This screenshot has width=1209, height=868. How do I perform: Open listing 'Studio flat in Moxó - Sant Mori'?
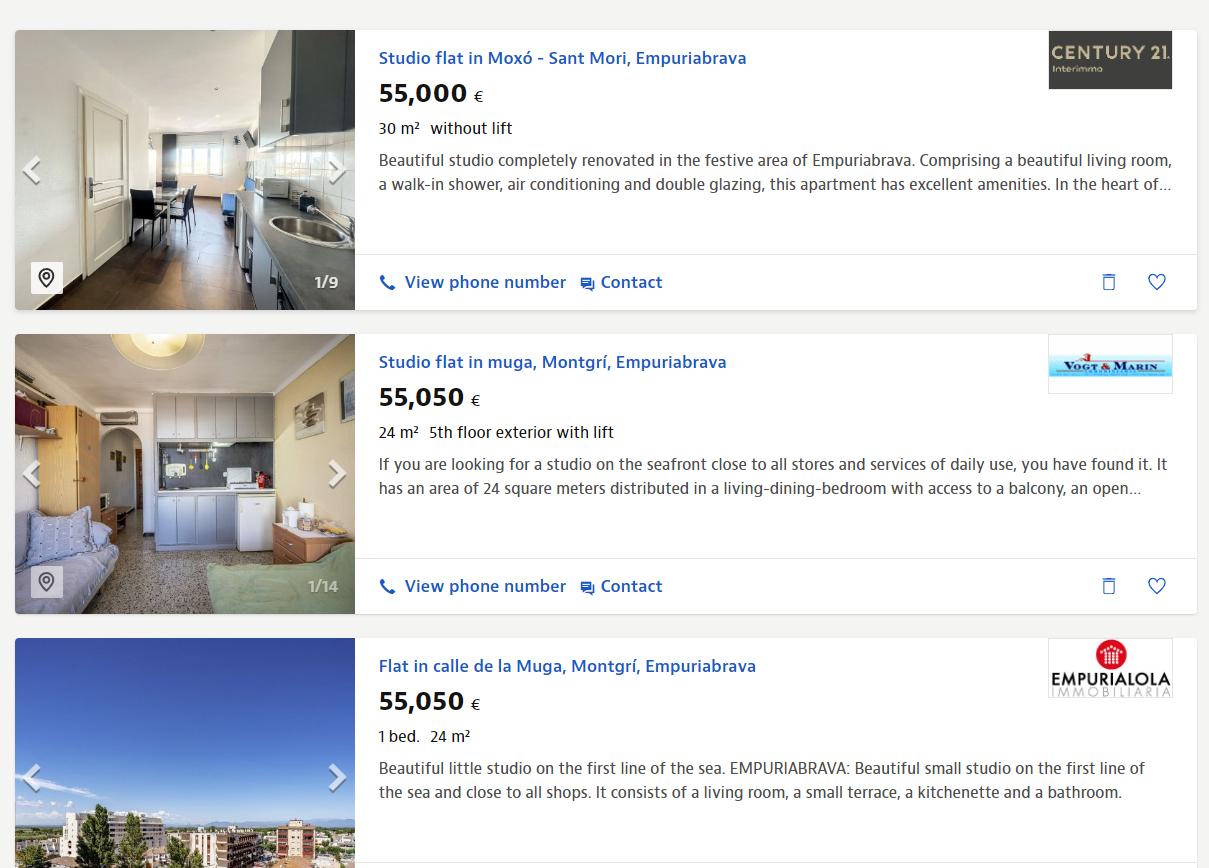coord(562,58)
